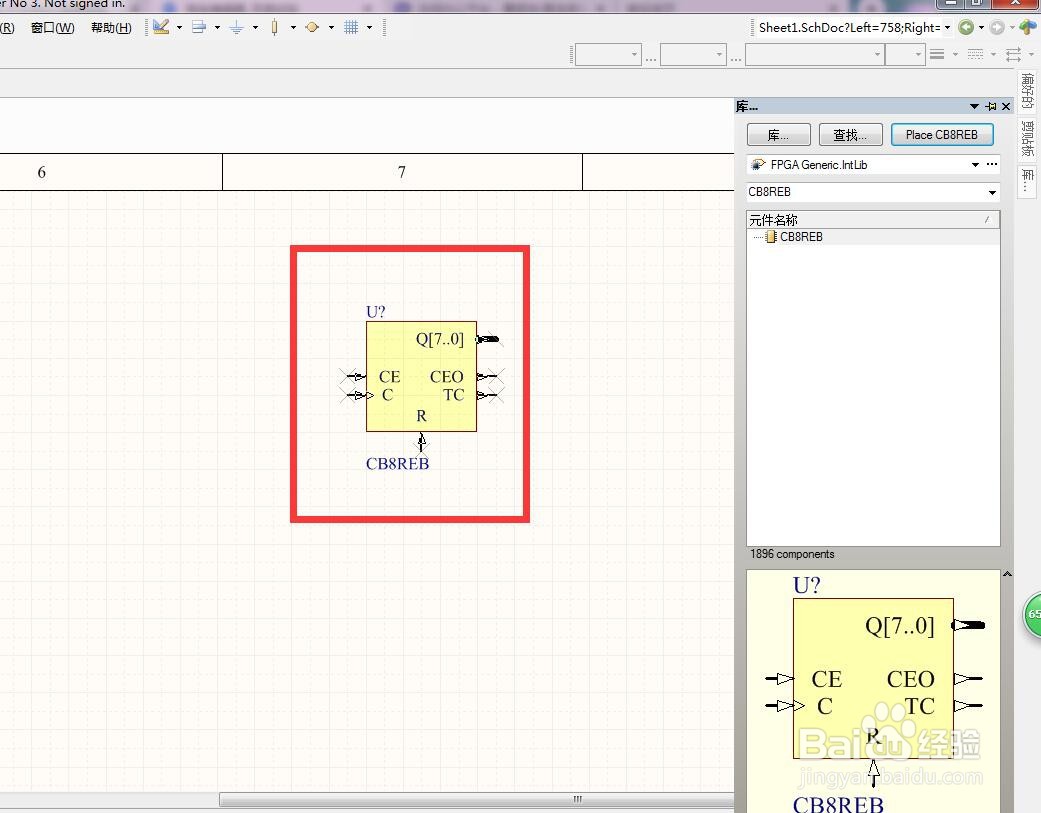The image size is (1041, 813).
Task: Open the first empty font combo box
Action: click(608, 54)
